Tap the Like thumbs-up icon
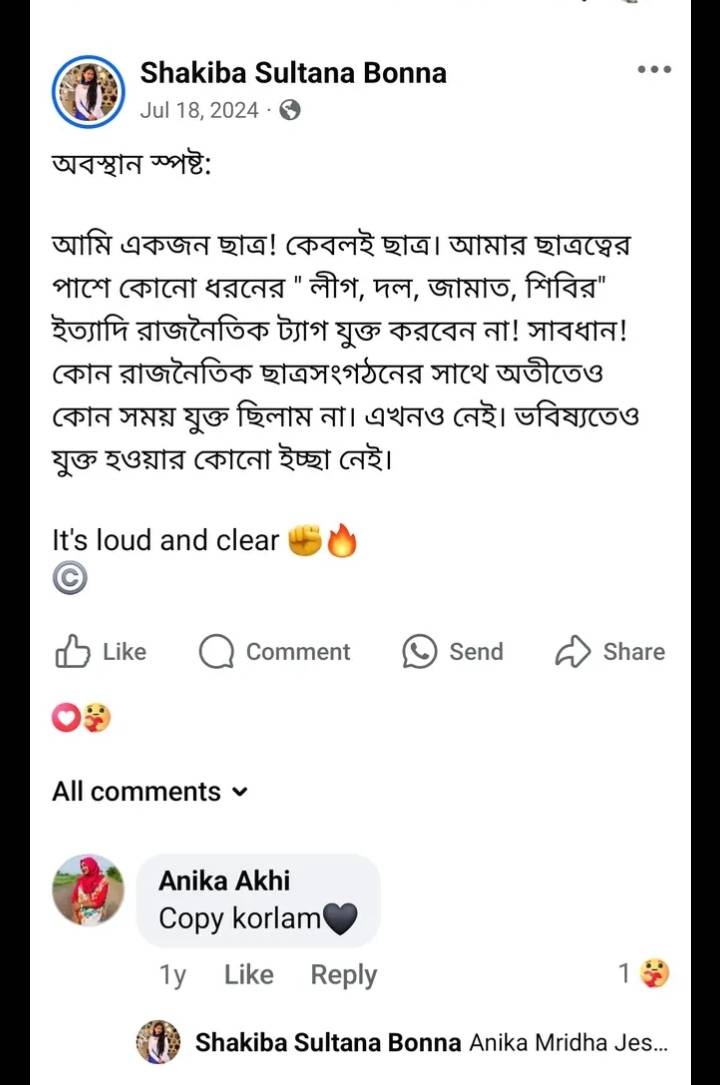Viewport: 720px width, 1085px height. point(73,652)
